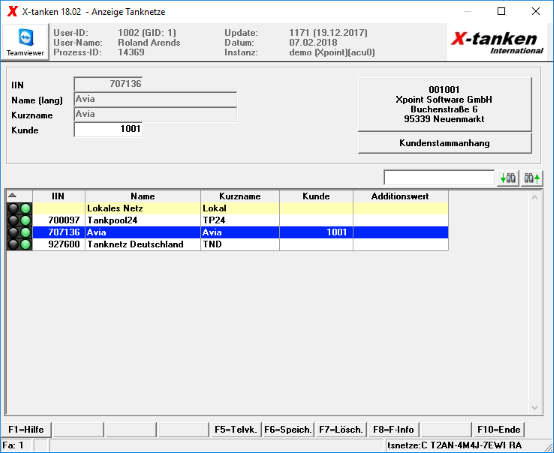Viewport: 554px width, 453px height.
Task: Click the IIN field showing 707136
Action: point(108,84)
